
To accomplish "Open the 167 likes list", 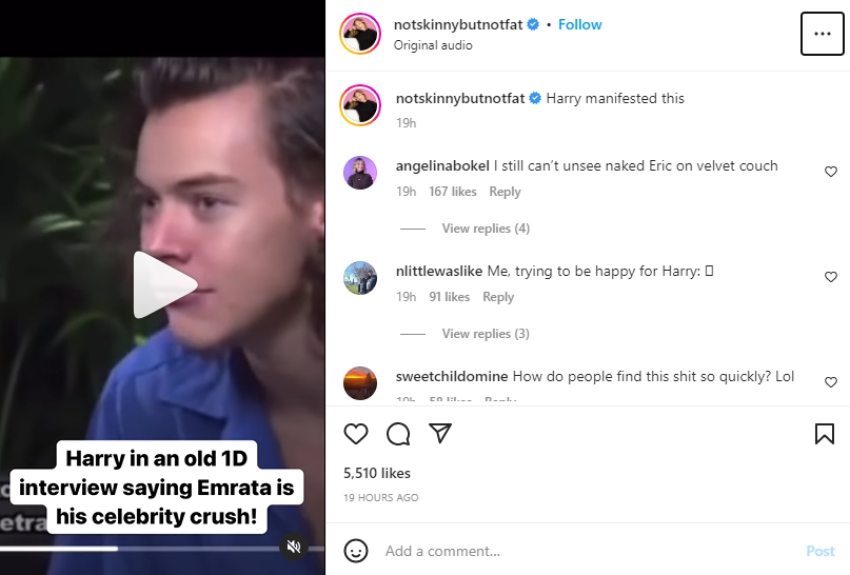I will click(453, 192).
